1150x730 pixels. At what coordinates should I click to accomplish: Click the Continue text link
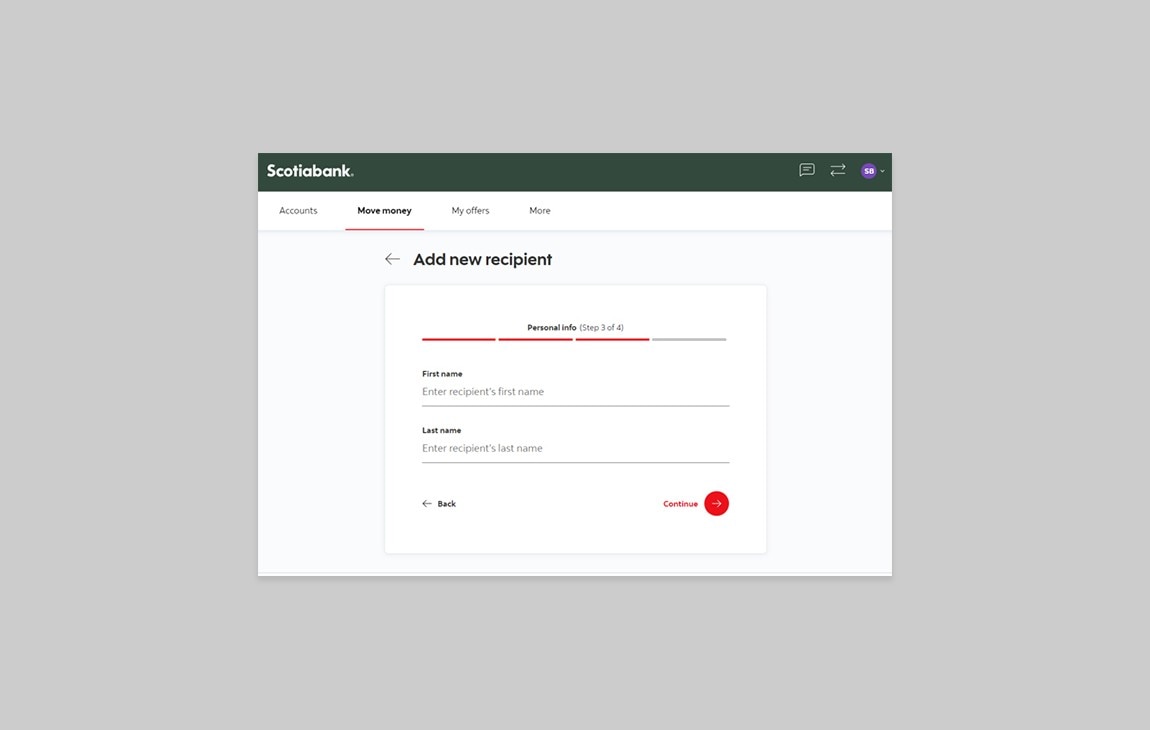tap(681, 504)
